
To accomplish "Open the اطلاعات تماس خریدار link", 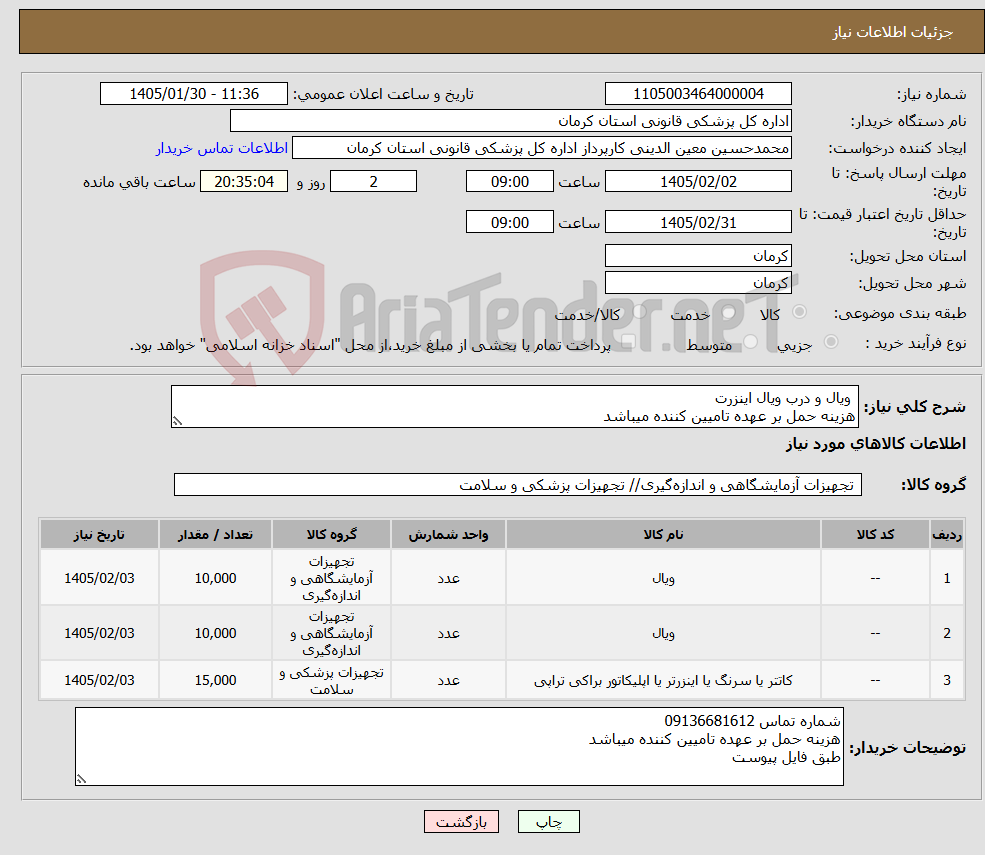I will click(222, 148).
